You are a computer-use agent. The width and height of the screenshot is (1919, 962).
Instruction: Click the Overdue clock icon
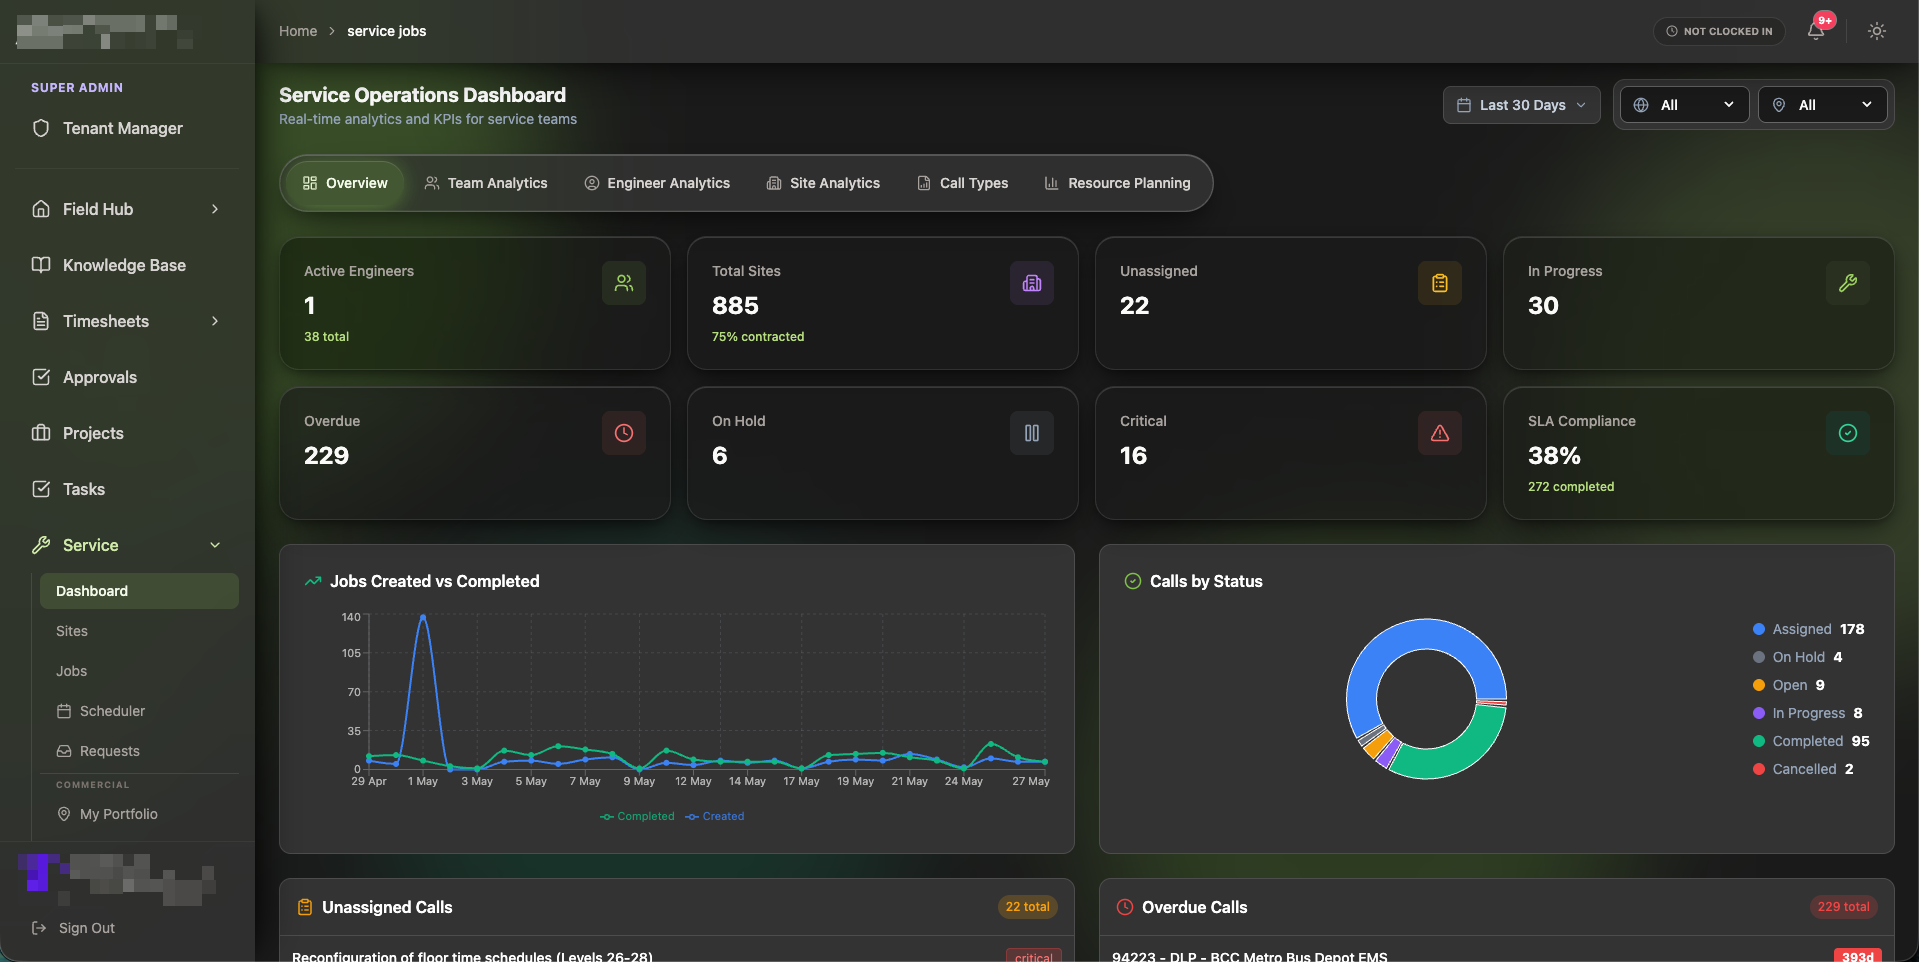click(x=624, y=433)
